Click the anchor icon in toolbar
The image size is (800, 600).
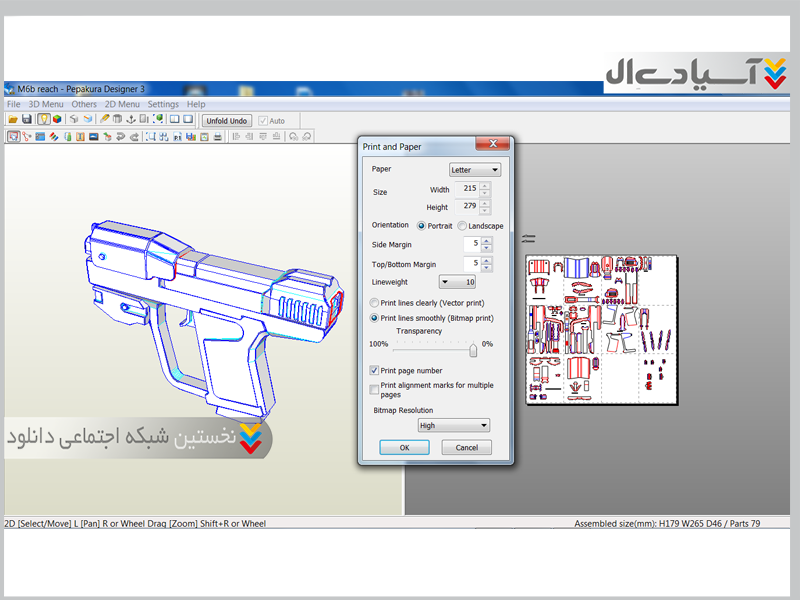click(130, 120)
